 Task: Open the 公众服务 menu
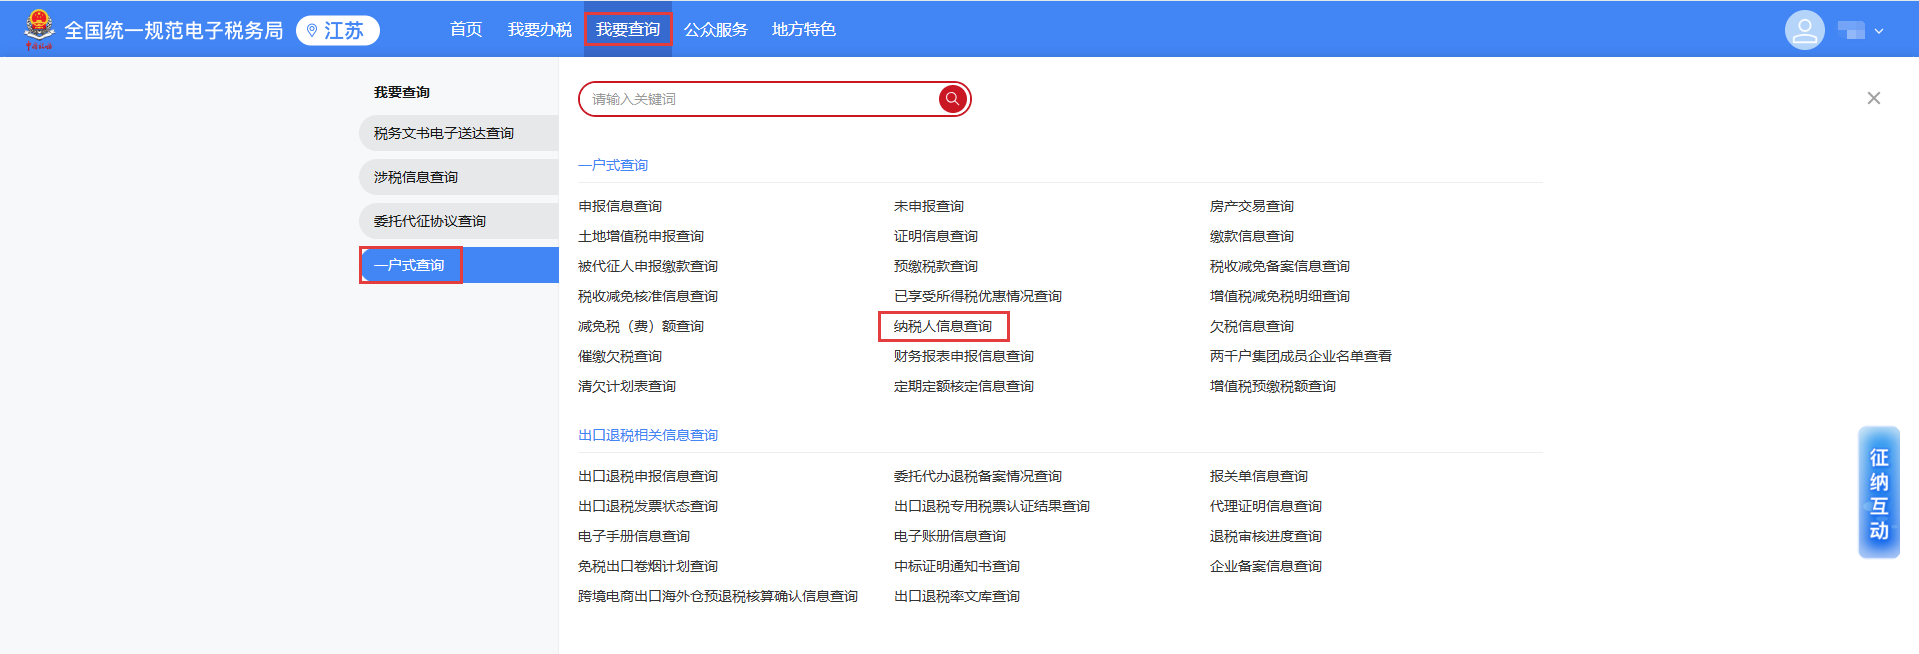click(x=715, y=30)
